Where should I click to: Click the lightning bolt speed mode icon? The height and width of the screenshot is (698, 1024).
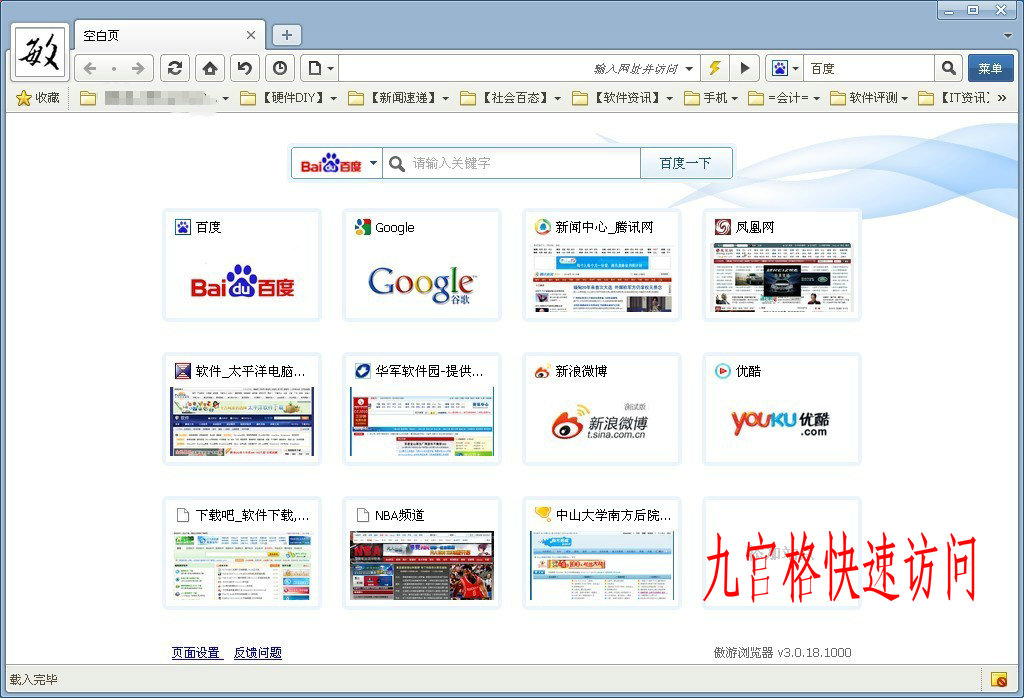[x=715, y=68]
